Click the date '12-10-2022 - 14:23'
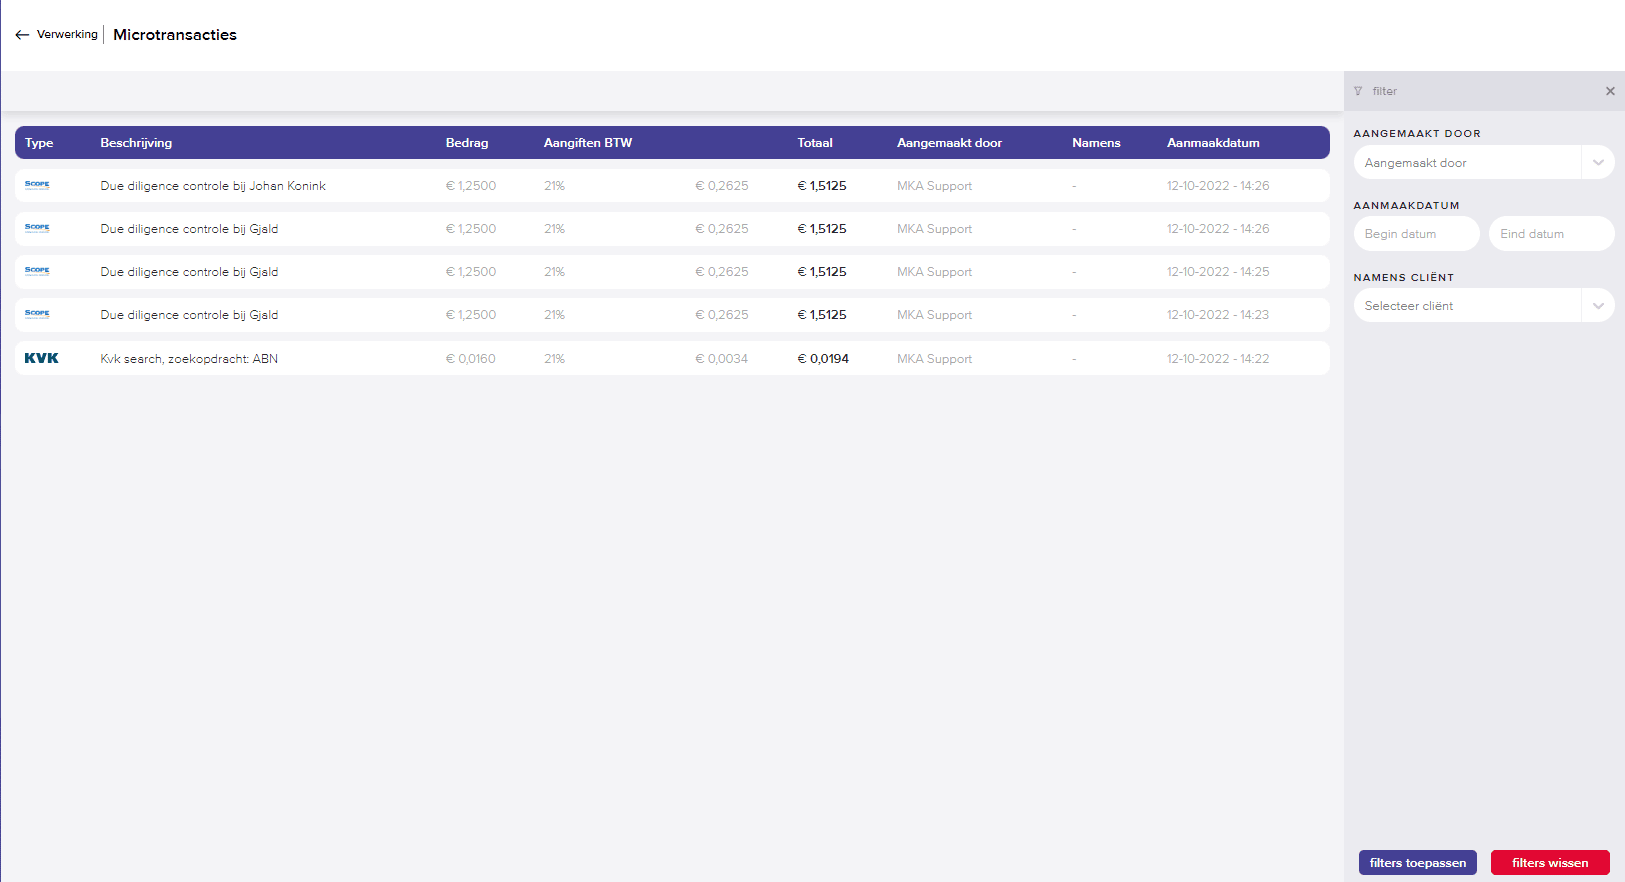 (x=1218, y=315)
